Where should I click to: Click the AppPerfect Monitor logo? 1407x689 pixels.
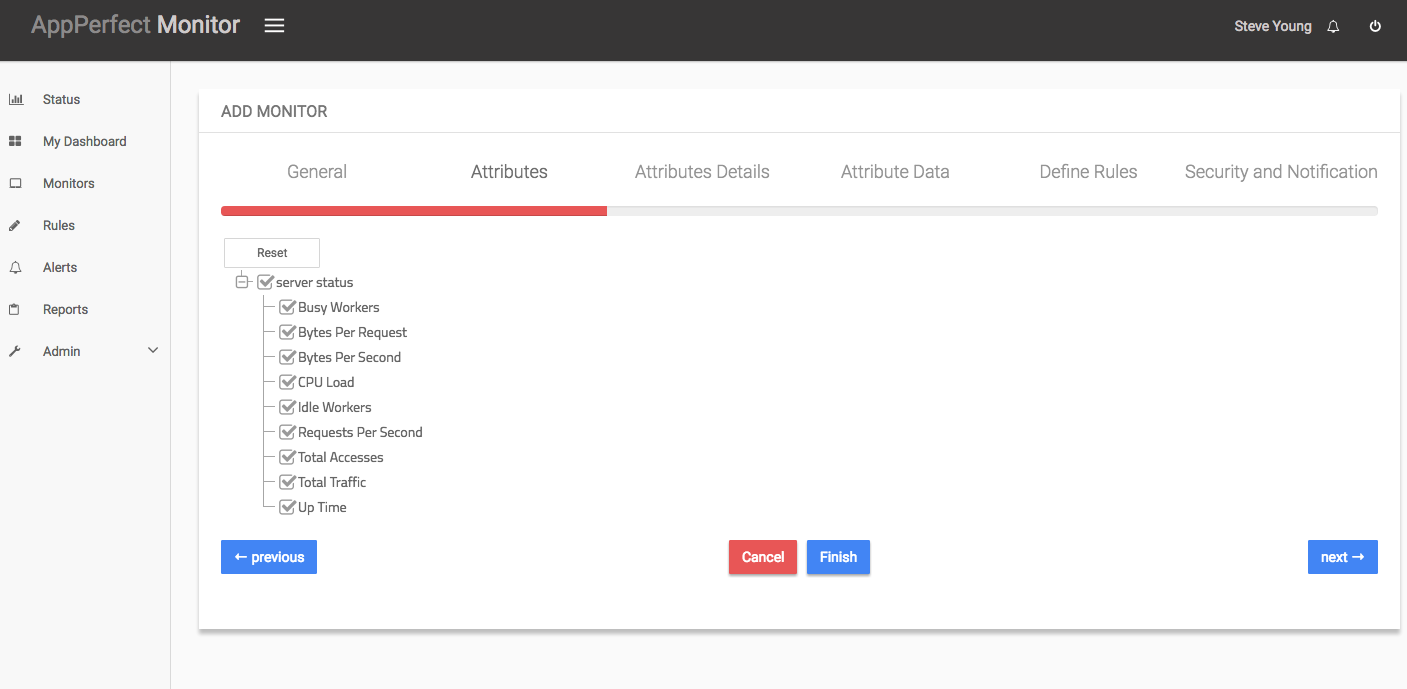(x=135, y=25)
